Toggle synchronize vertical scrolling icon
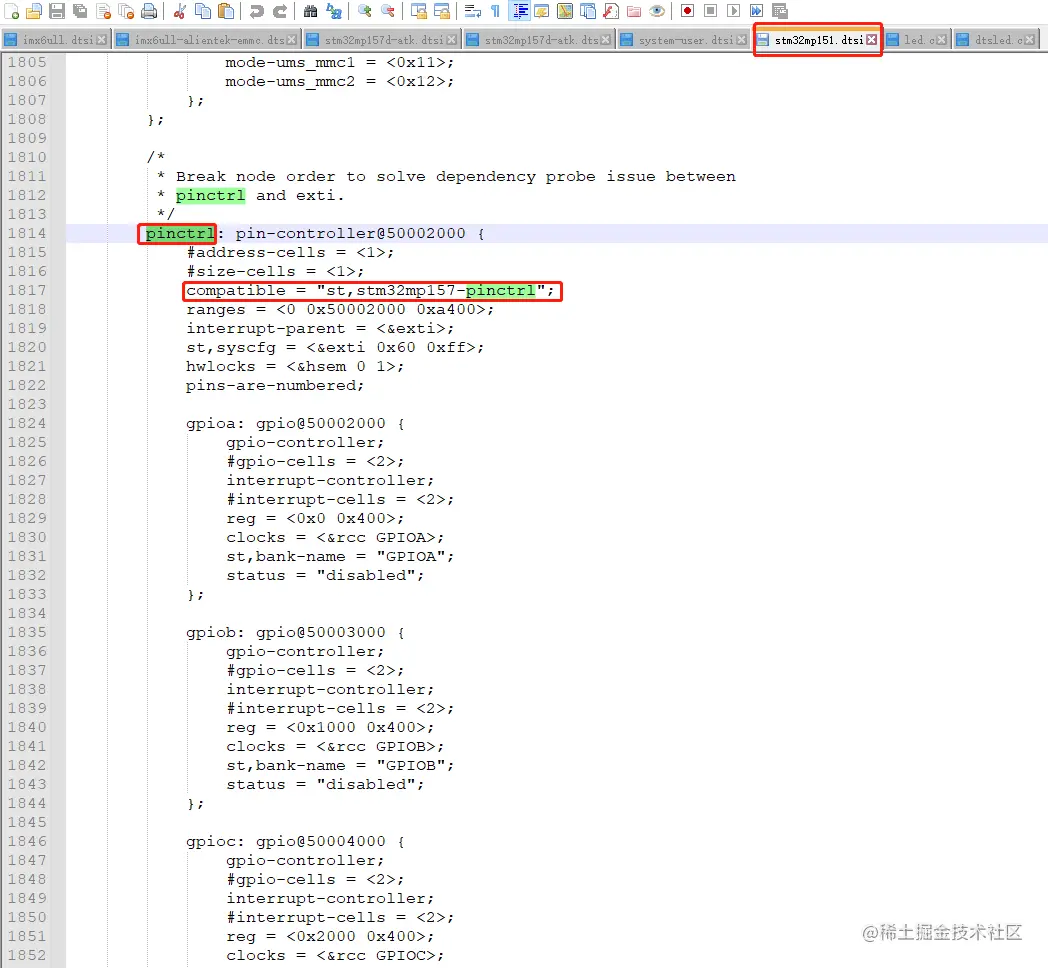The width and height of the screenshot is (1048, 968). [418, 11]
